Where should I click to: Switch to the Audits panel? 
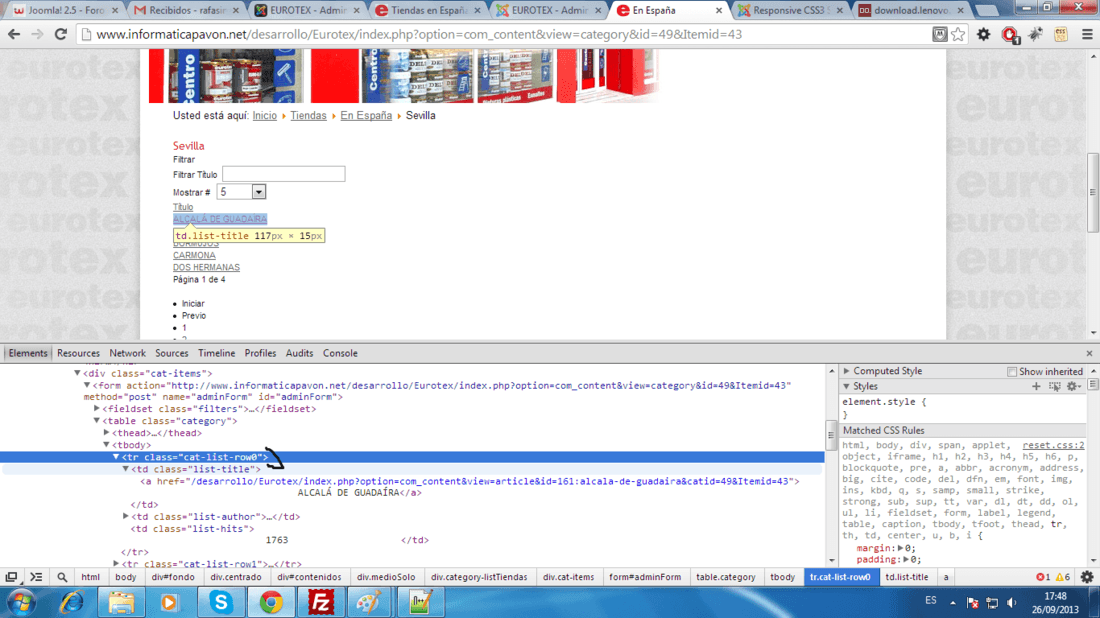[300, 354]
